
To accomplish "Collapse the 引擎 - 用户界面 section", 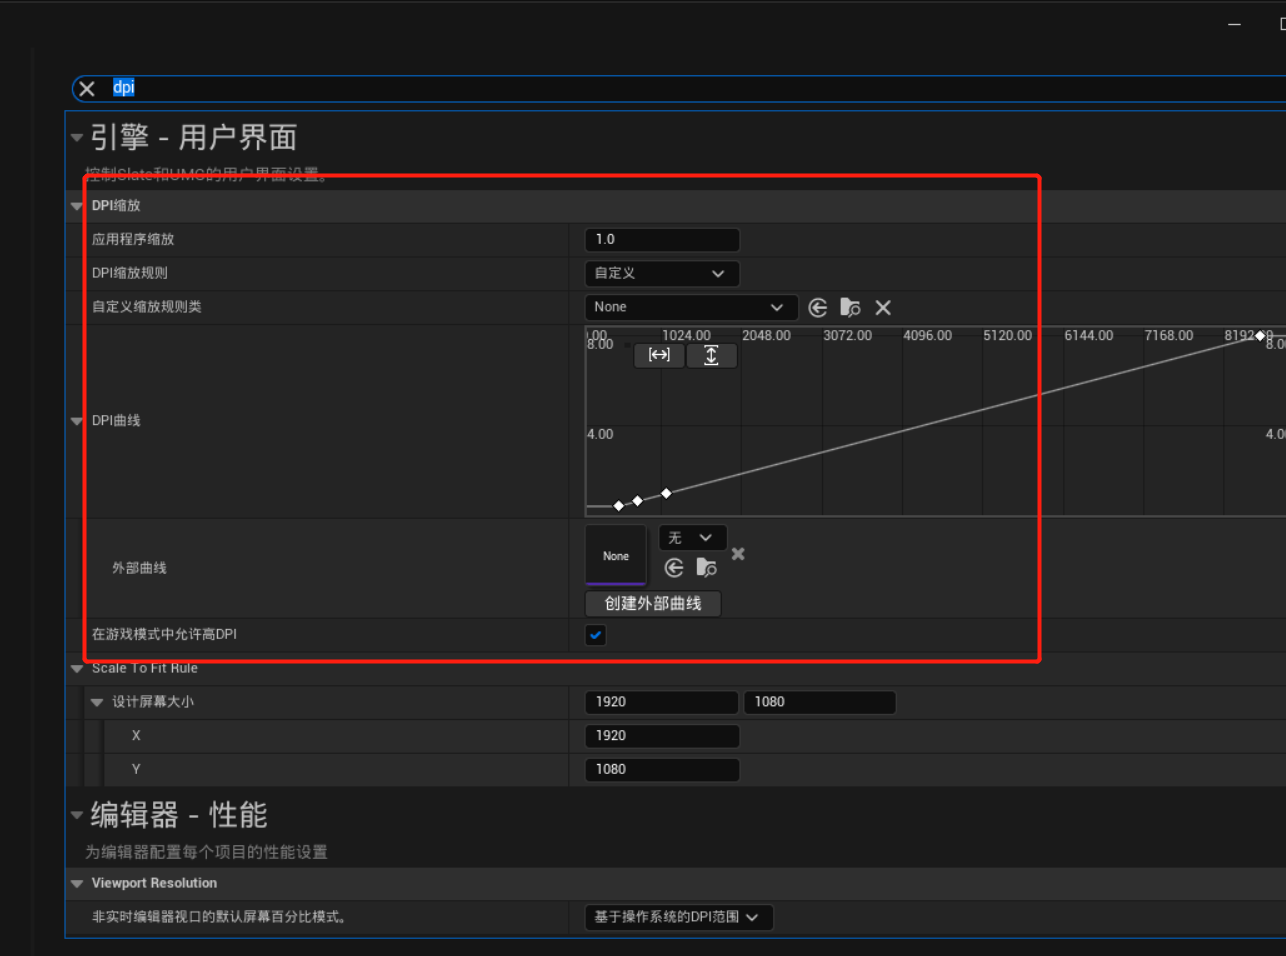I will click(77, 137).
